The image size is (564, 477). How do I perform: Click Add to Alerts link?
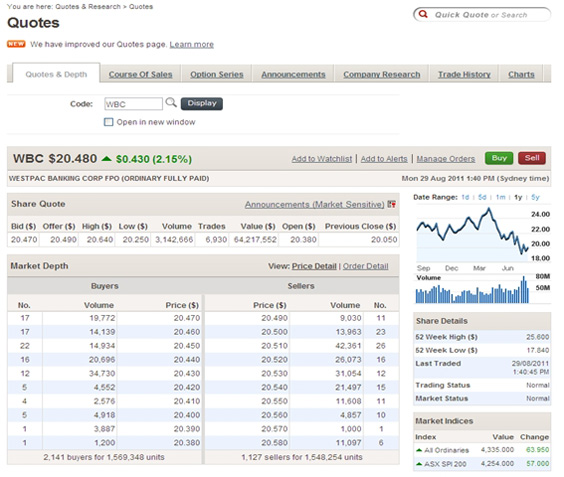click(x=384, y=159)
